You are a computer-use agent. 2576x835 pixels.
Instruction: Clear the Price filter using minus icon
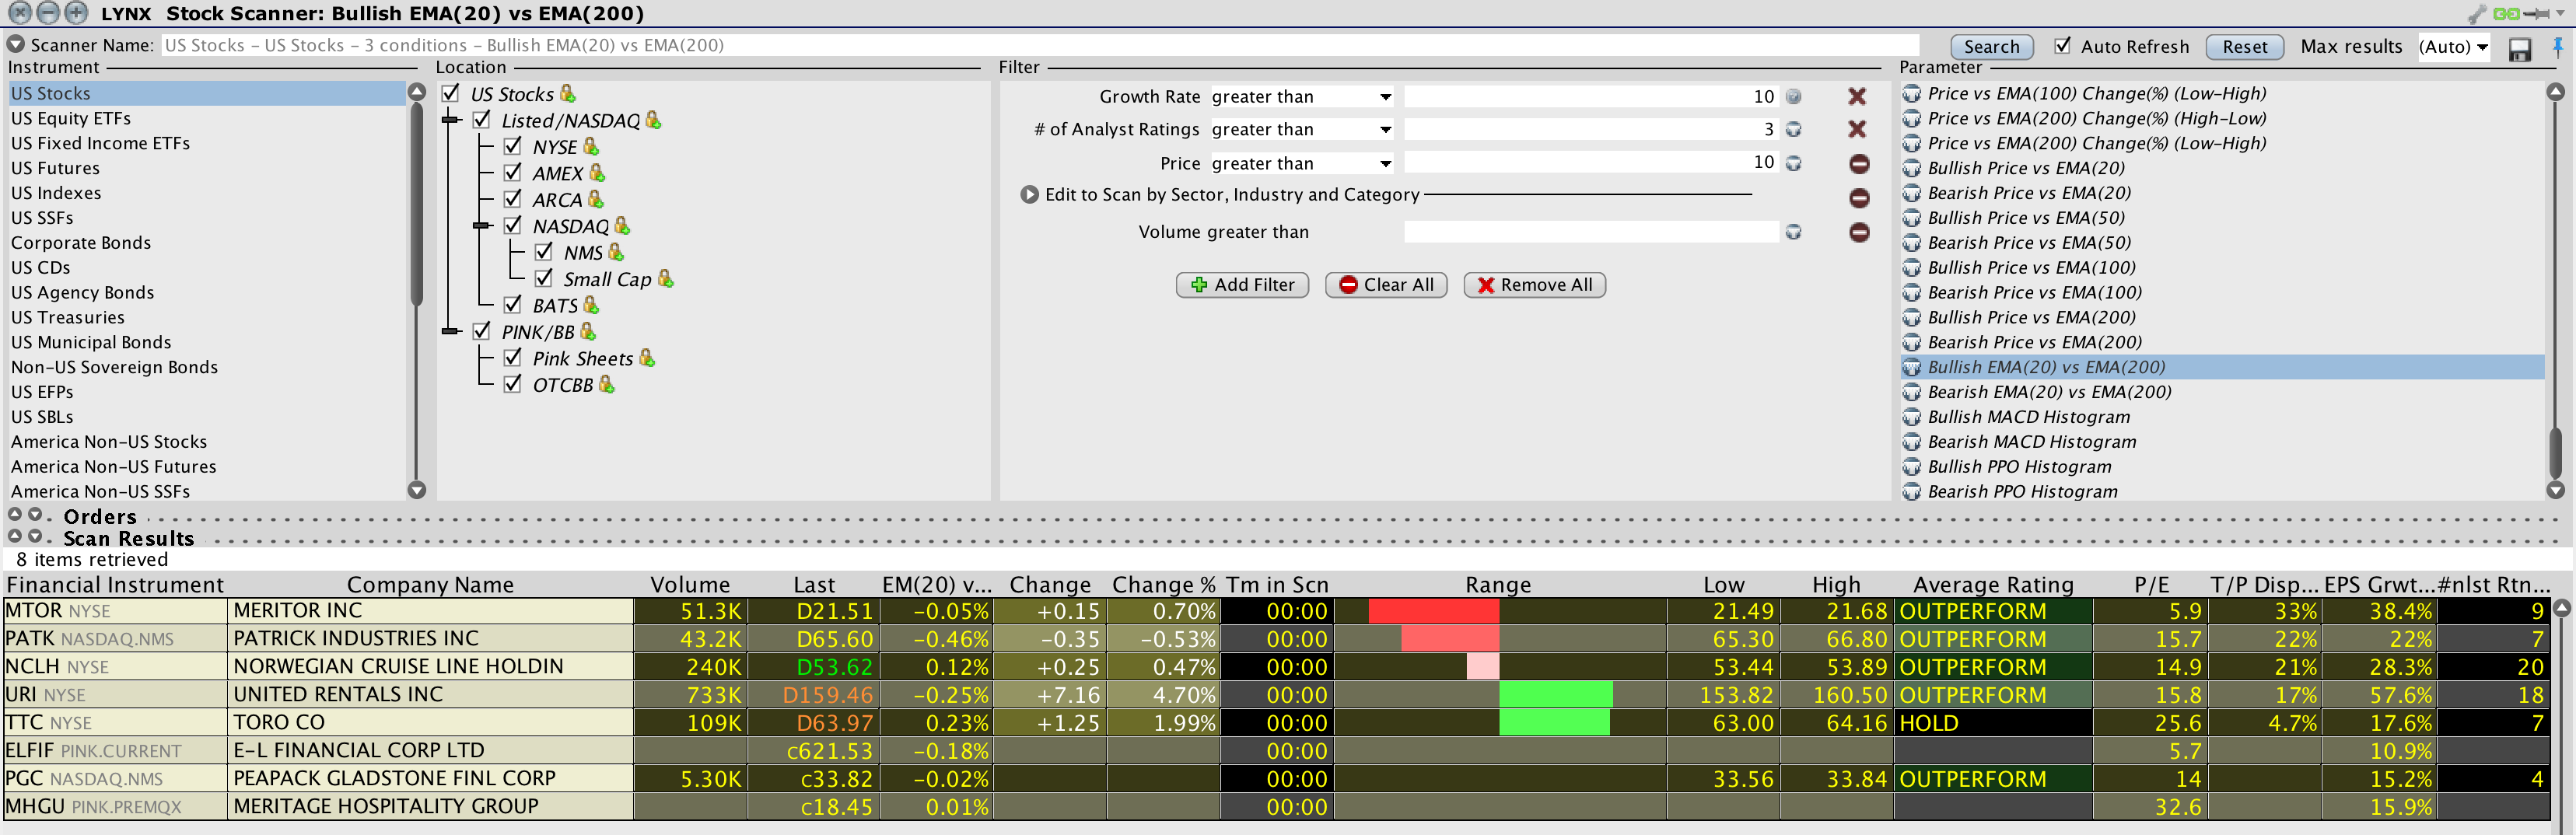(1859, 164)
